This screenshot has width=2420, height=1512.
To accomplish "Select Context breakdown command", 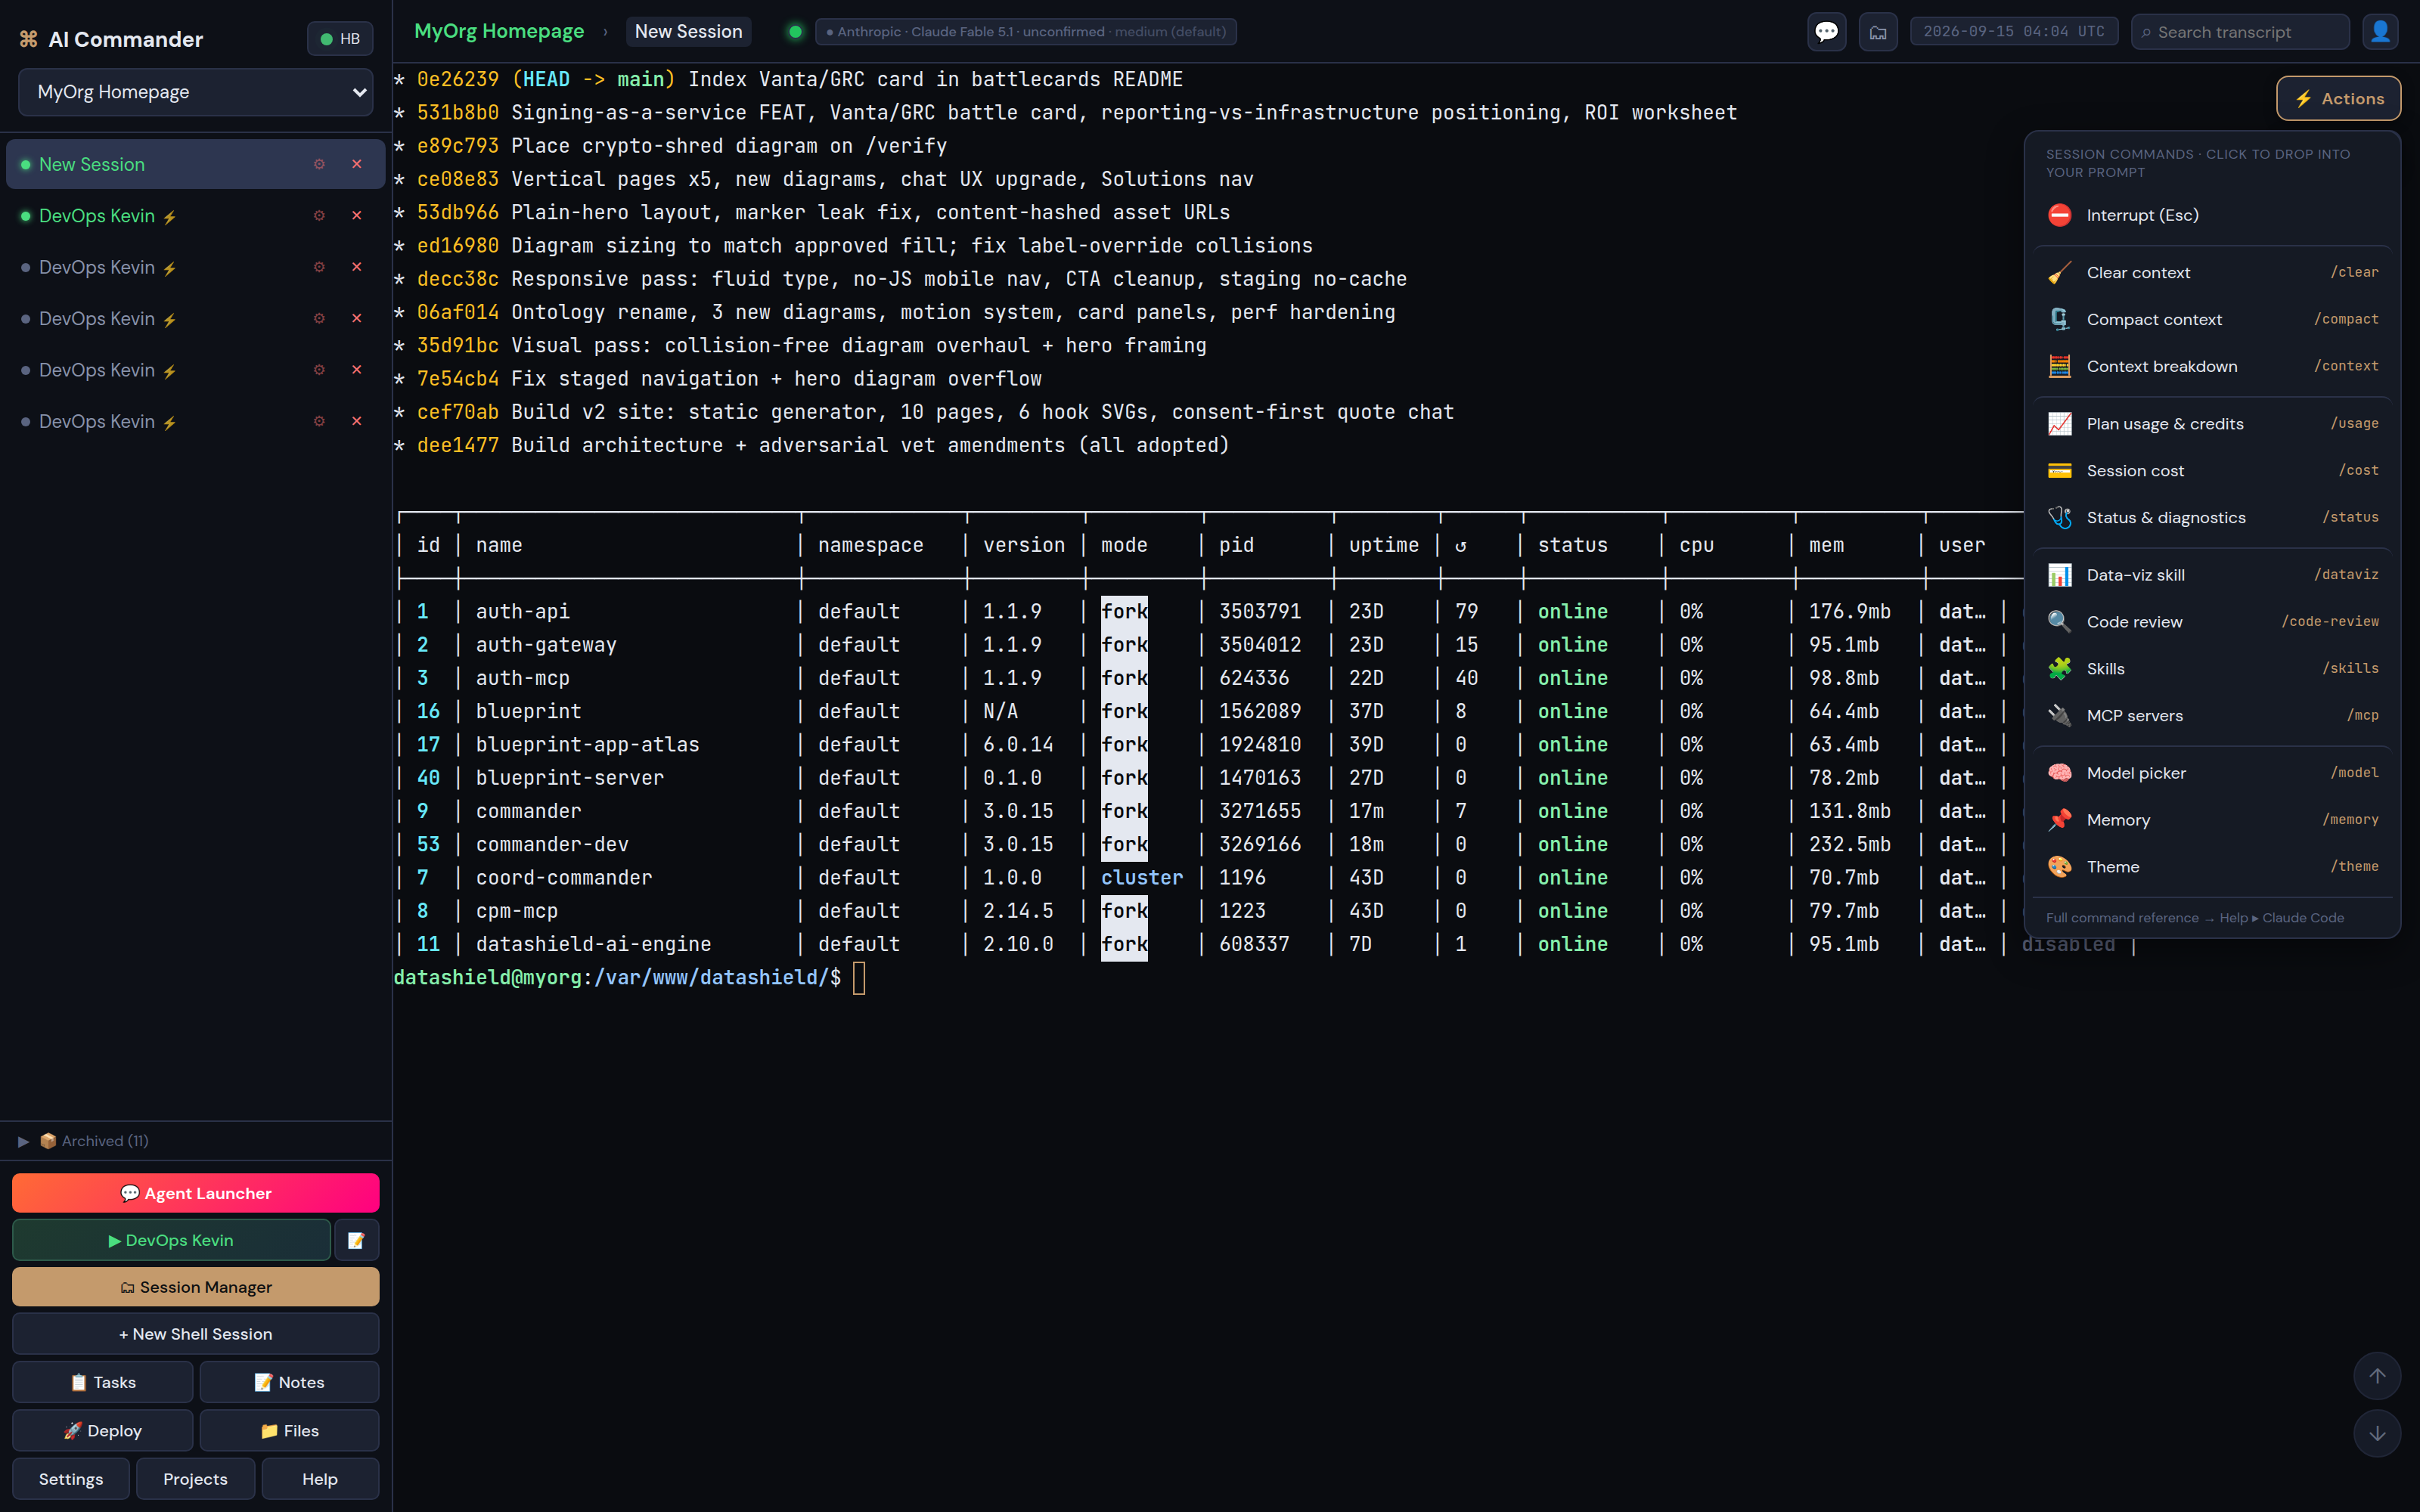I will tap(2212, 366).
